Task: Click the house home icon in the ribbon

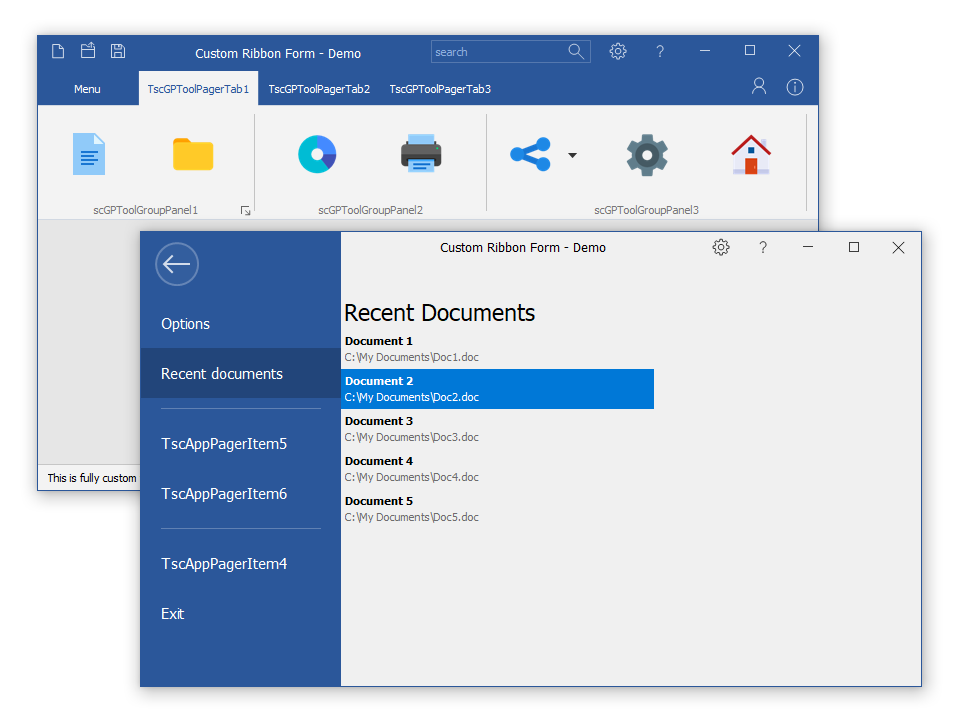Action: click(751, 154)
